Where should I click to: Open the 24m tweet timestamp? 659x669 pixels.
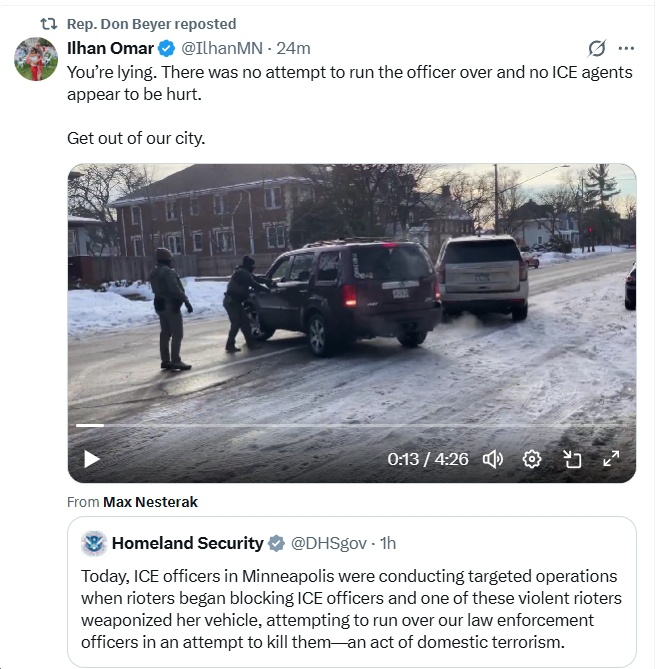point(292,48)
